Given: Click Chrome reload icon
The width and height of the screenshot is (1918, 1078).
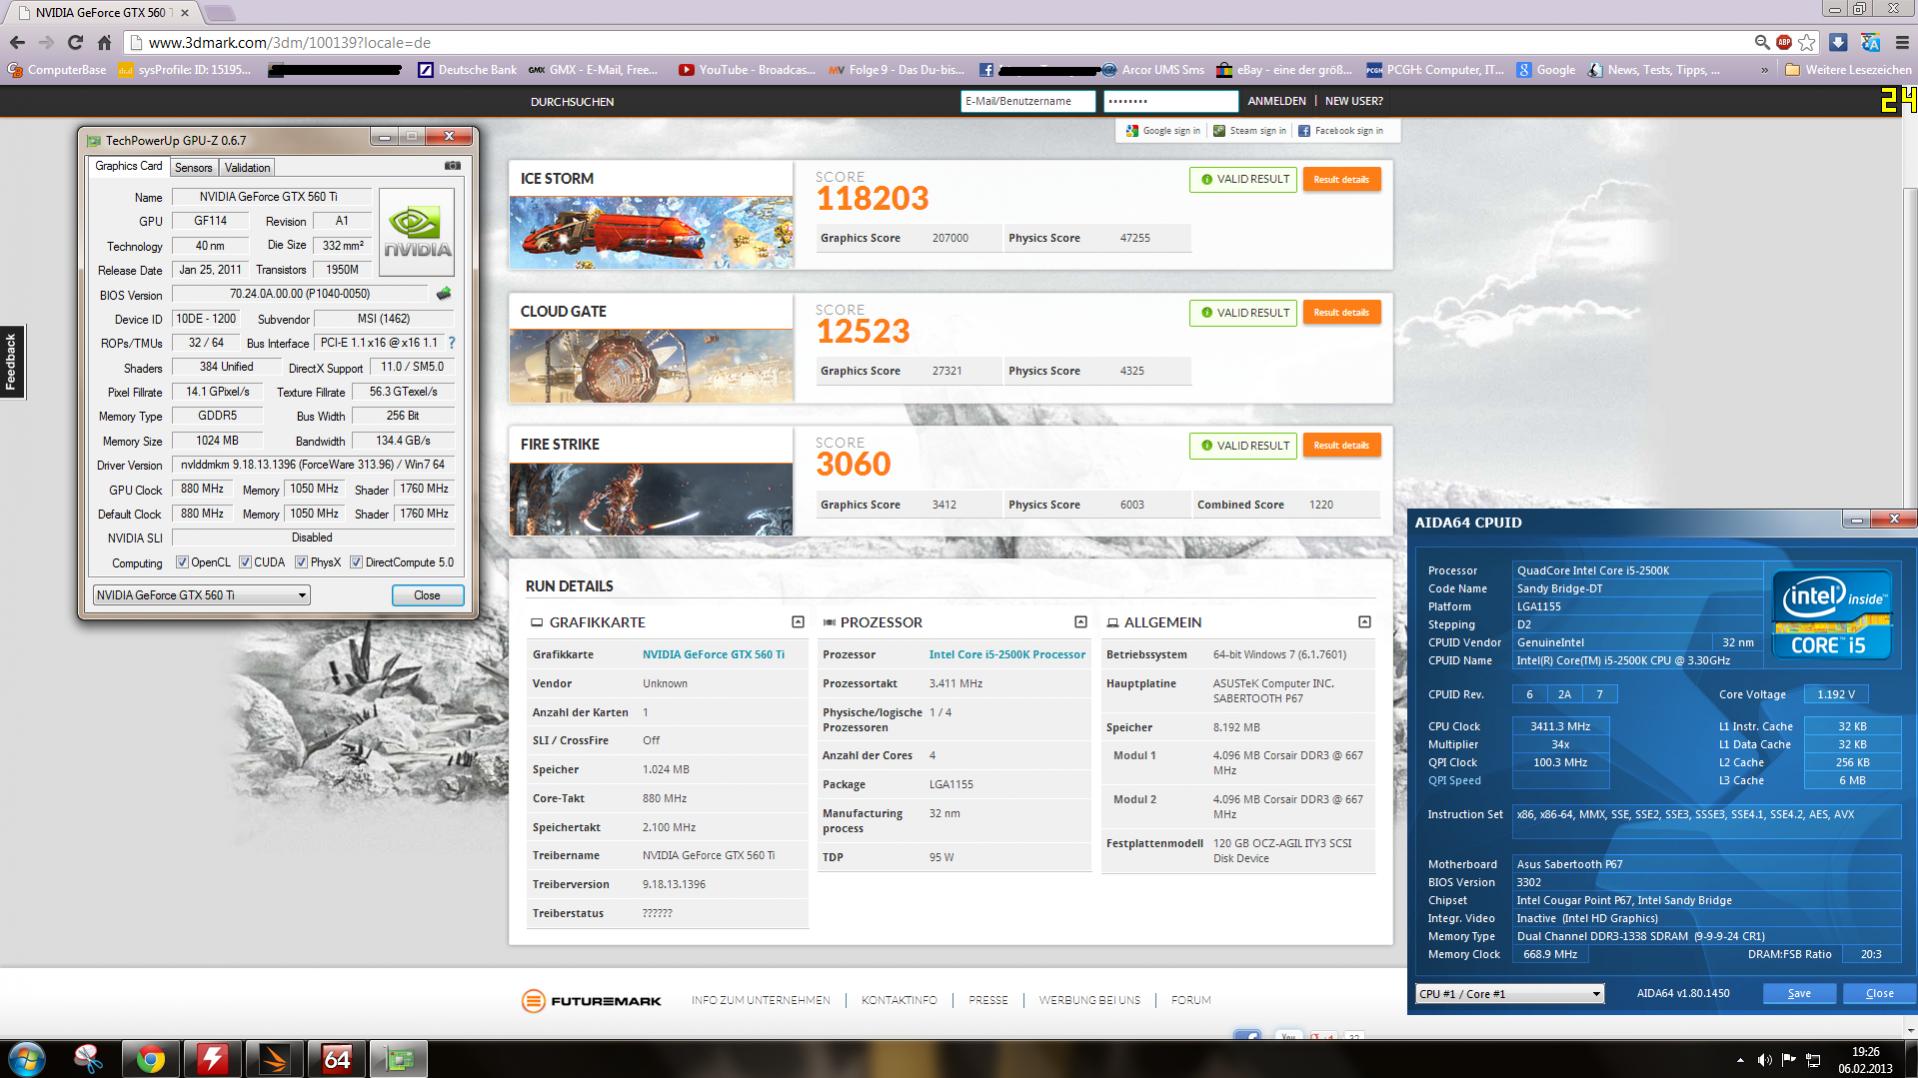Looking at the screenshot, I should (x=75, y=42).
